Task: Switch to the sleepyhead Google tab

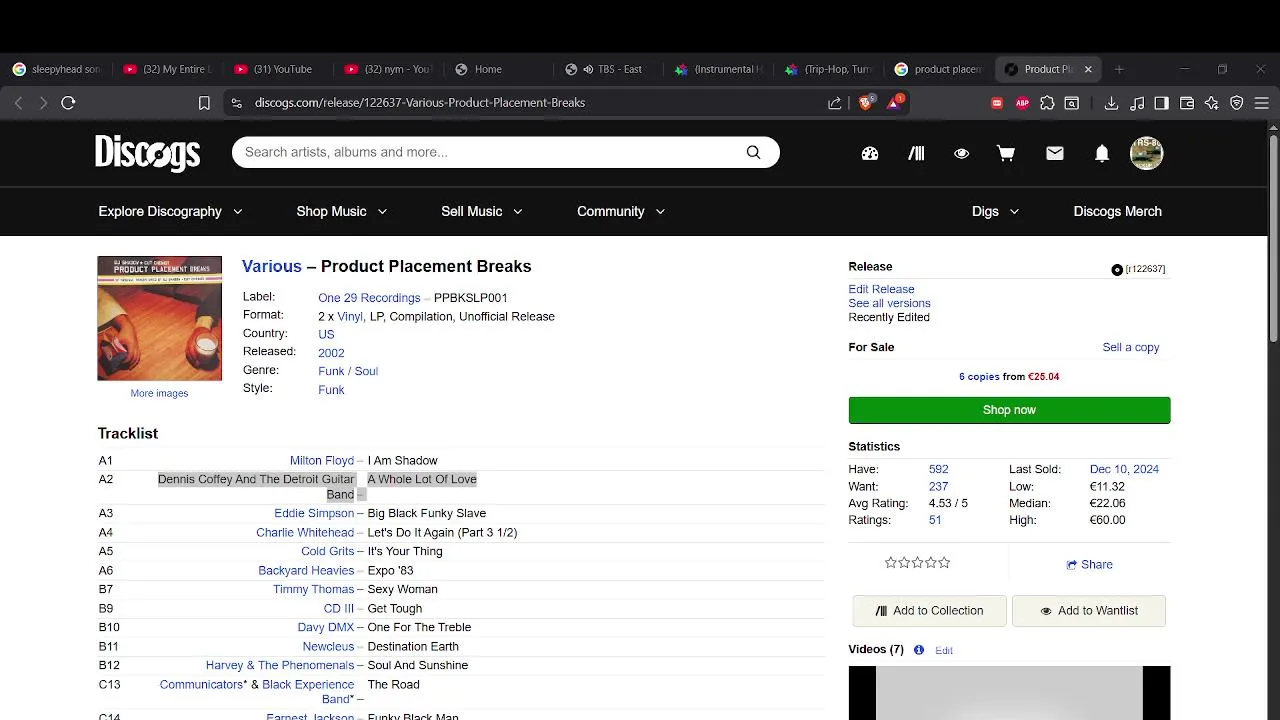Action: click(56, 69)
